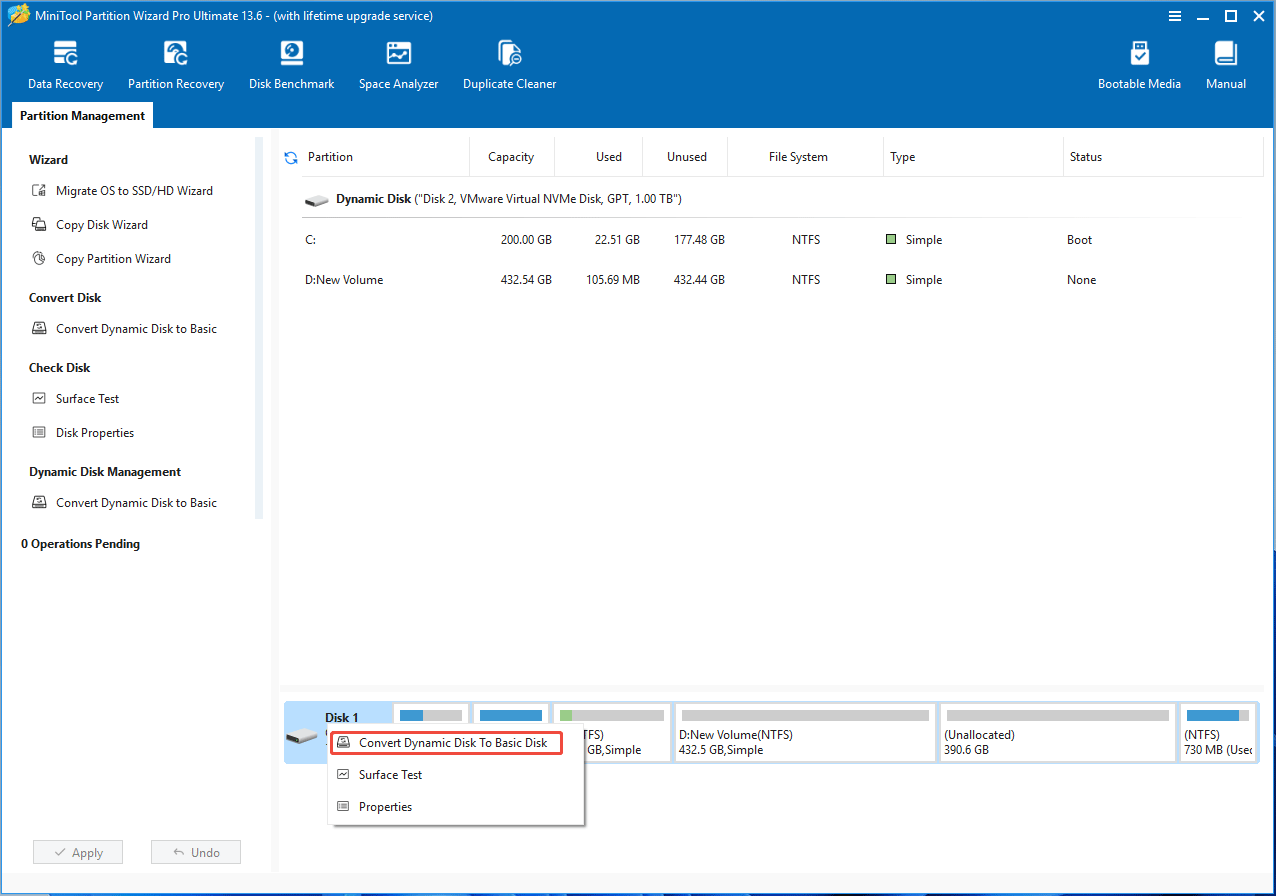Image resolution: width=1276 pixels, height=896 pixels.
Task: Open the hamburger menu in title bar
Action: pyautogui.click(x=1177, y=16)
